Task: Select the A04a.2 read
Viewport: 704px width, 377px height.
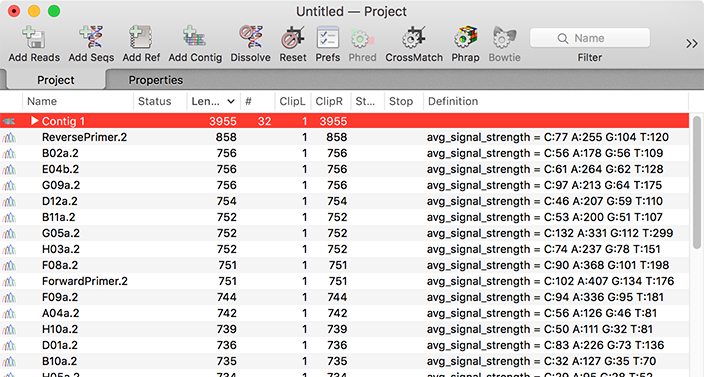Action: pos(344,313)
